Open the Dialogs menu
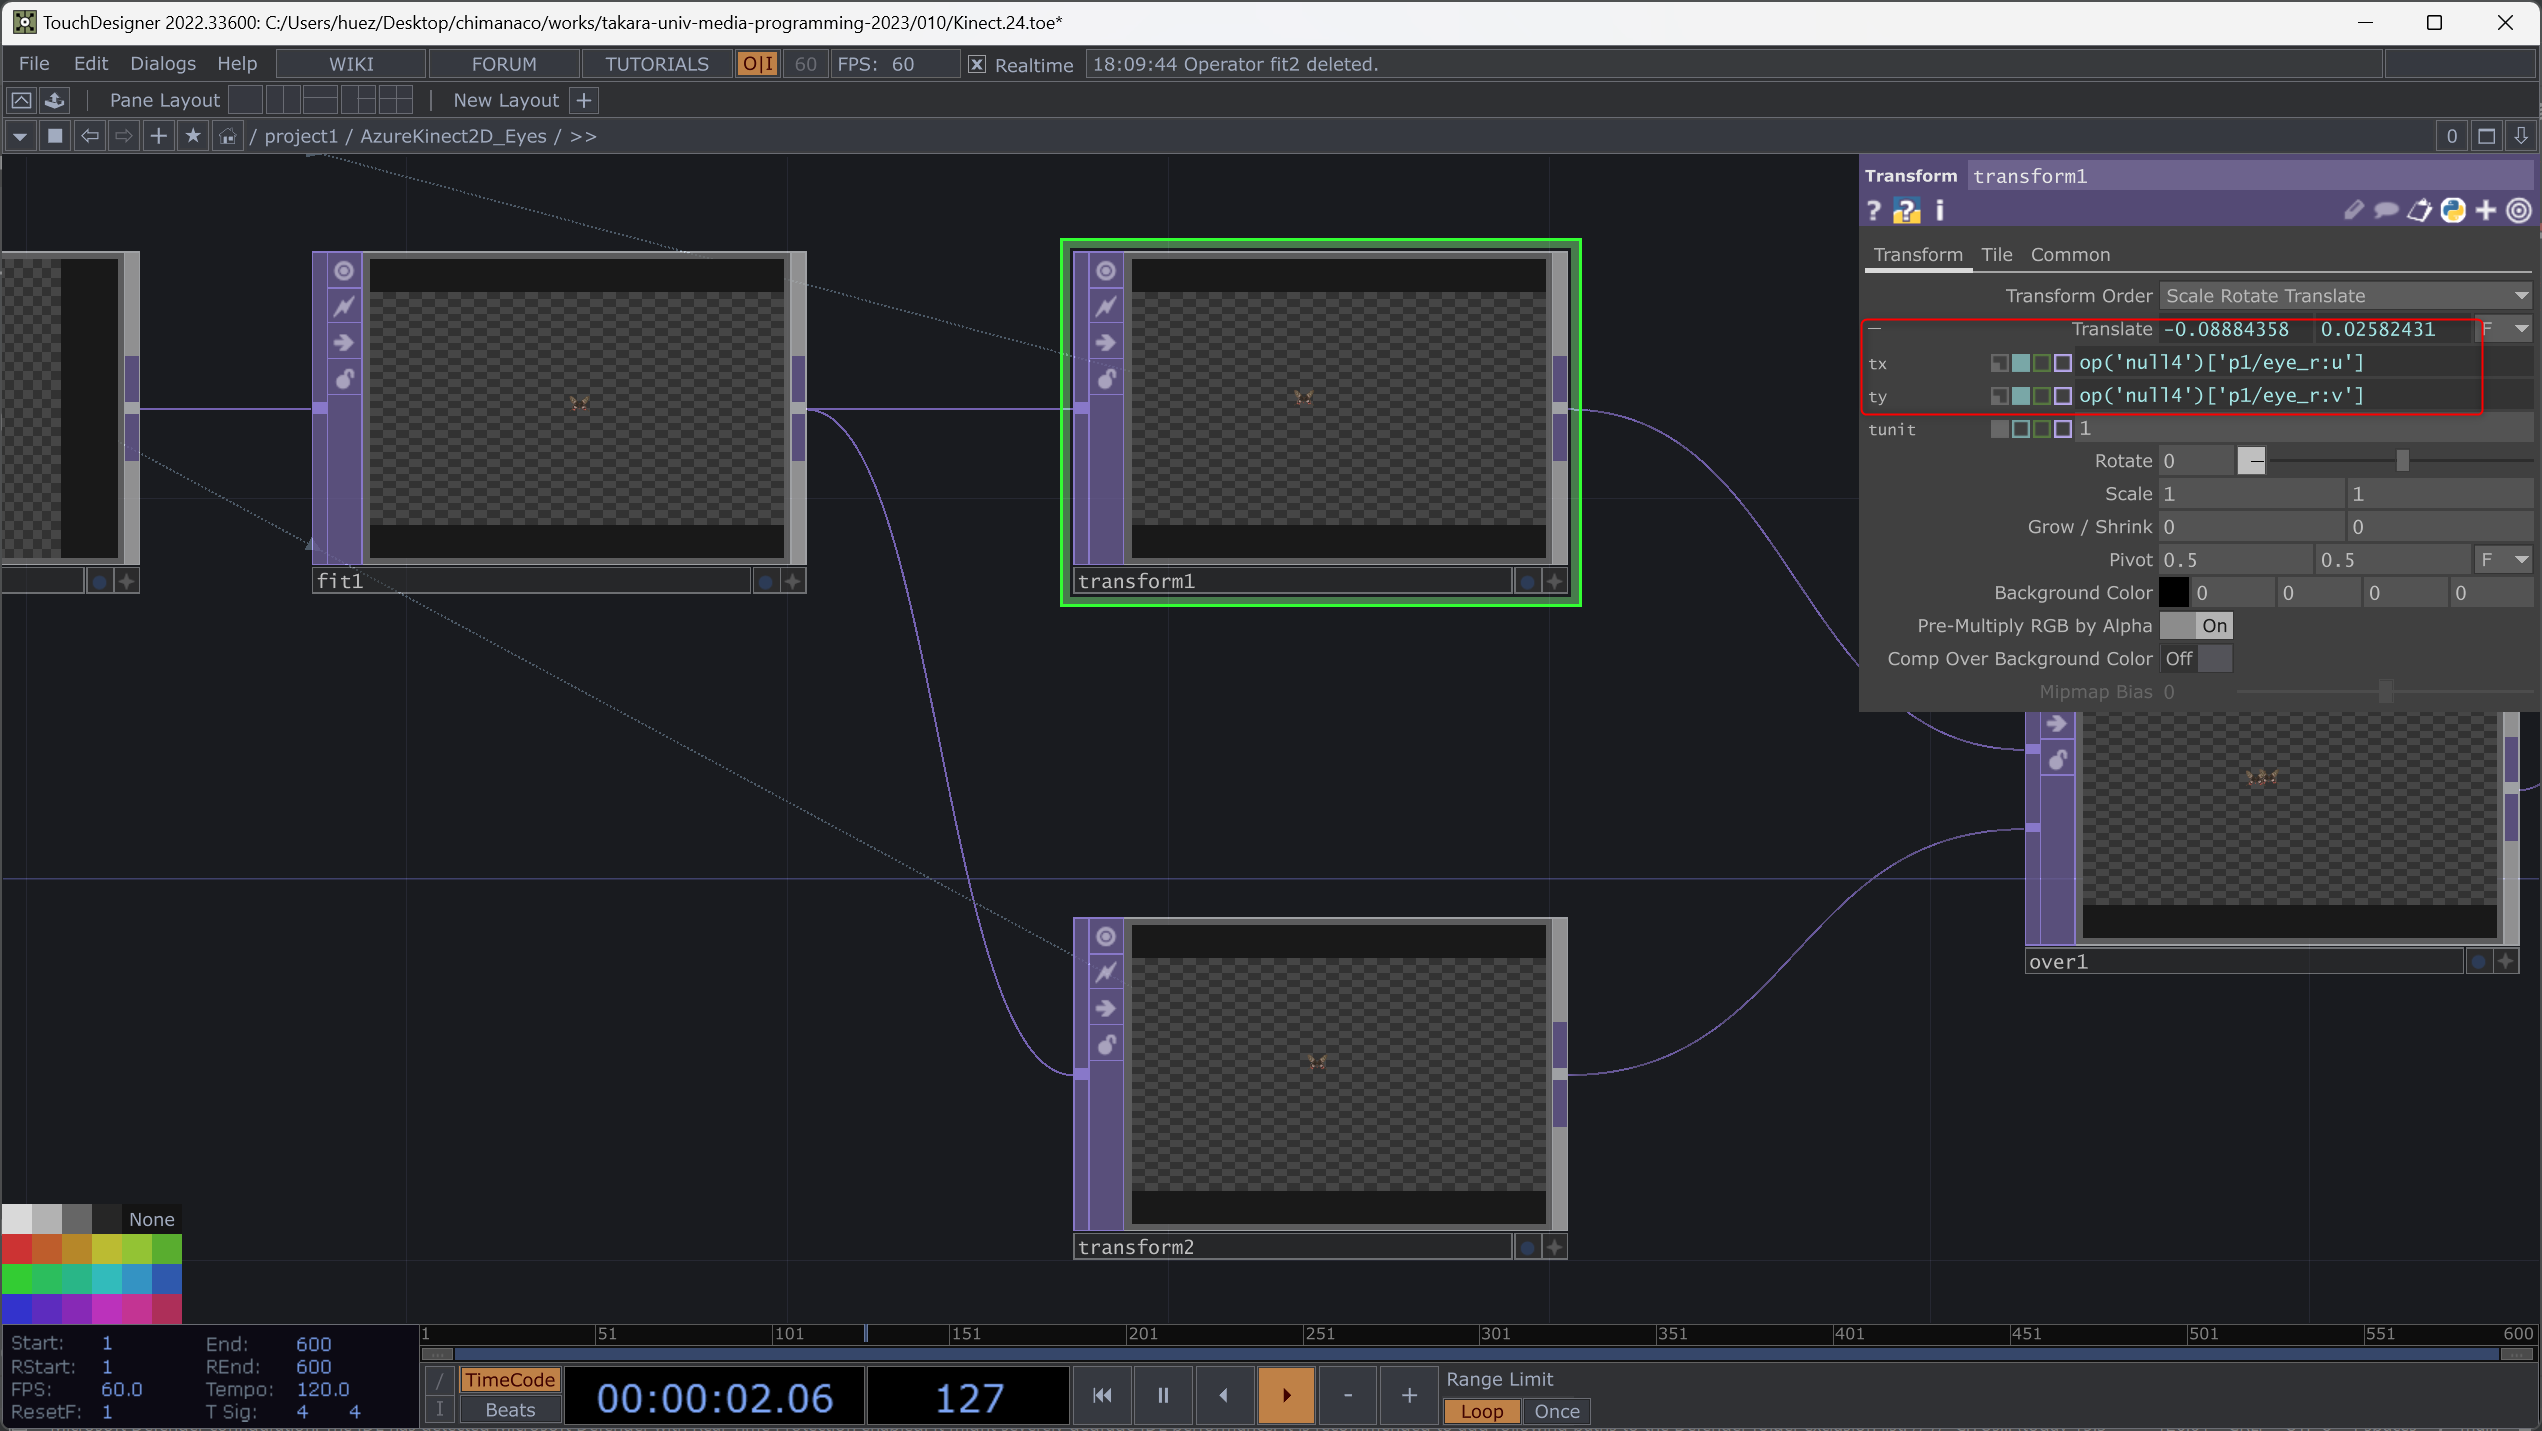The height and width of the screenshot is (1431, 2542). point(162,64)
